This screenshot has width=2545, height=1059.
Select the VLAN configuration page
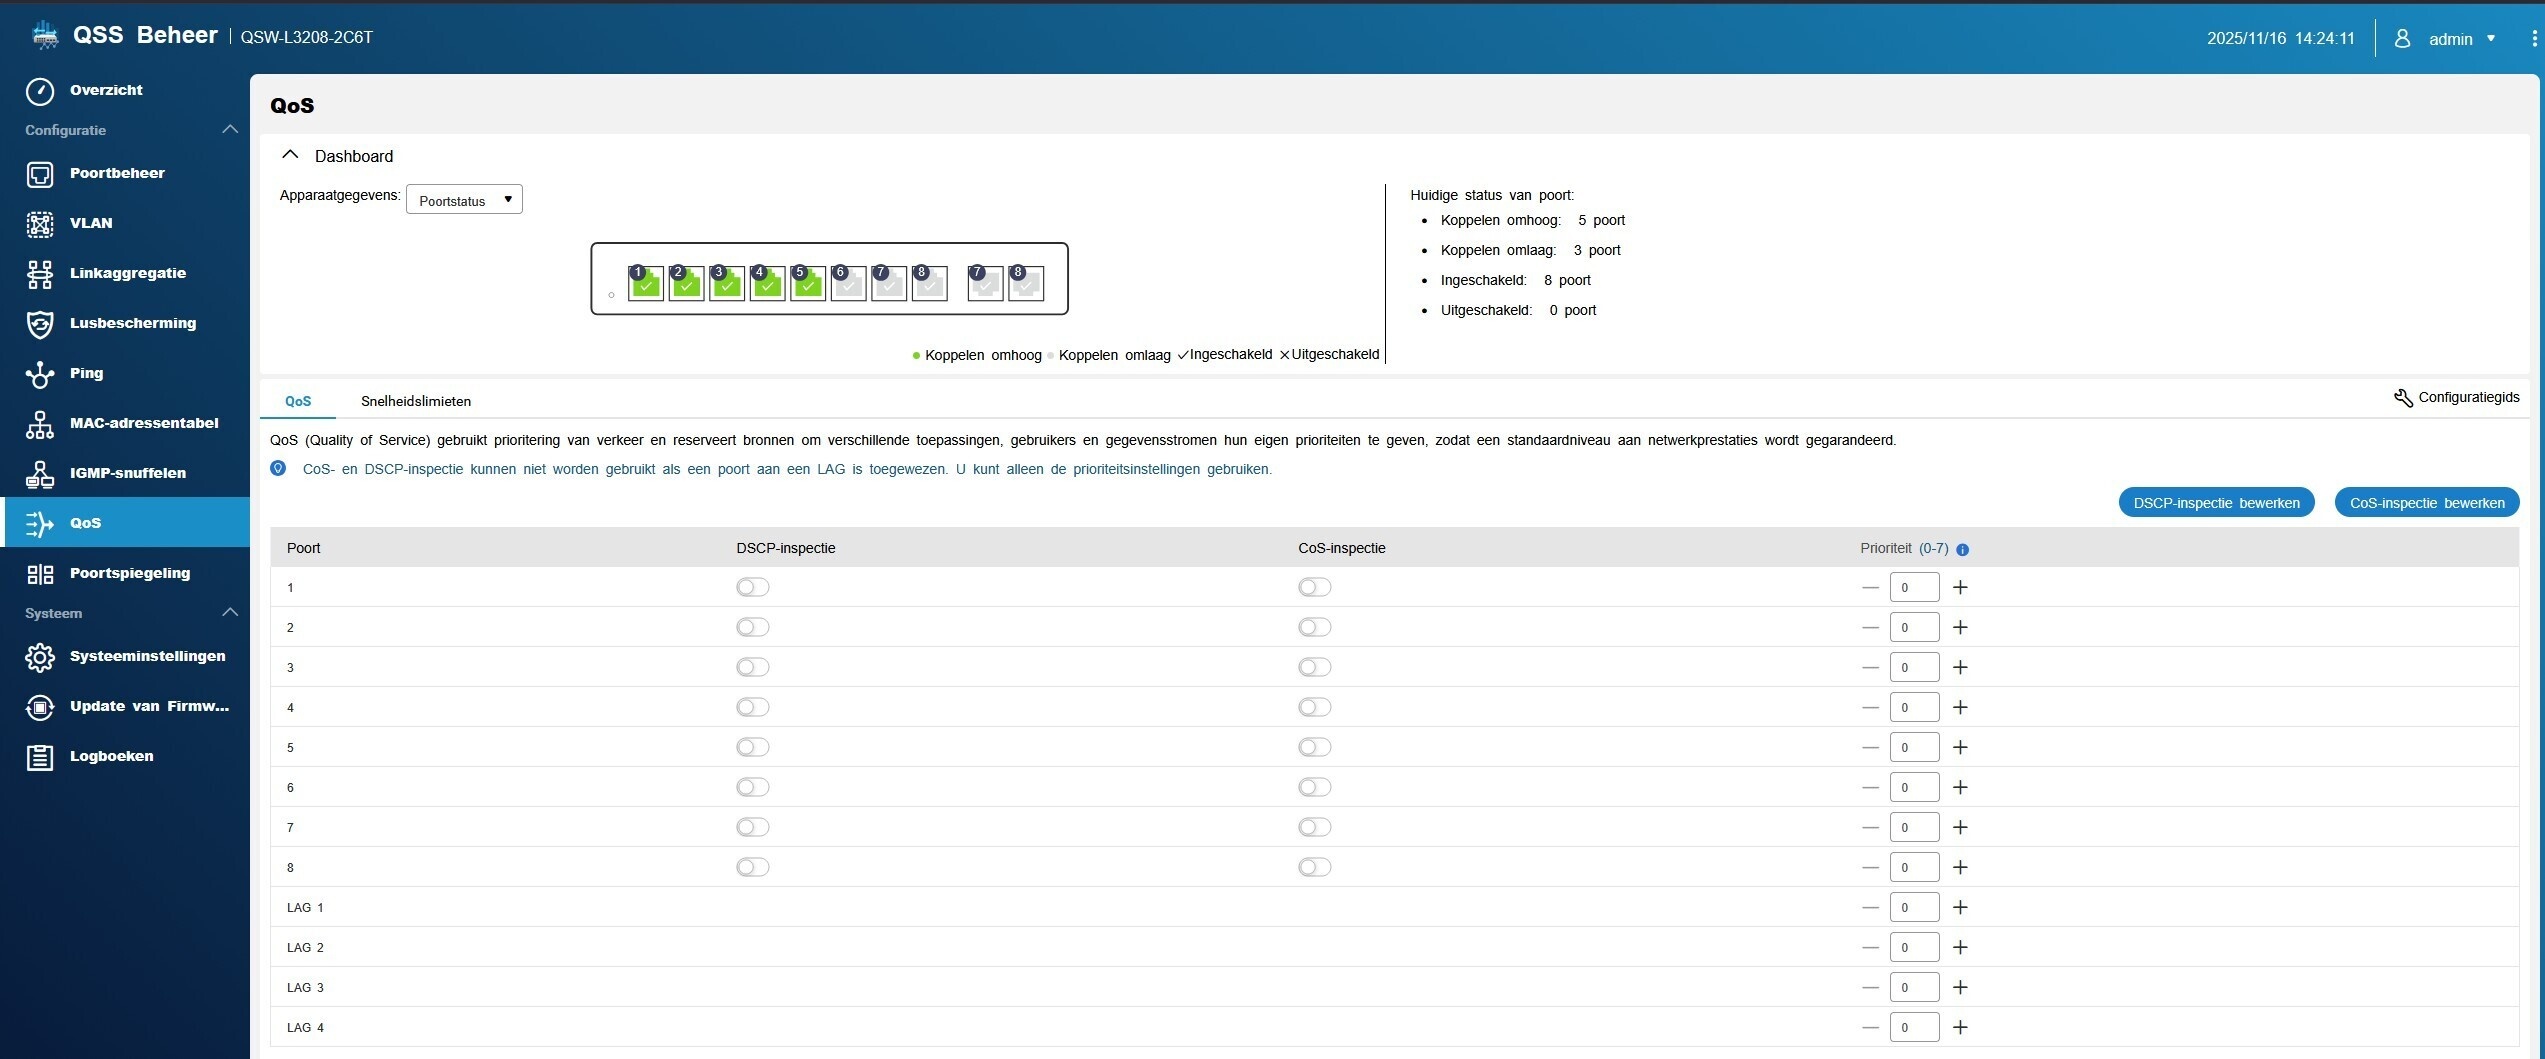(91, 223)
